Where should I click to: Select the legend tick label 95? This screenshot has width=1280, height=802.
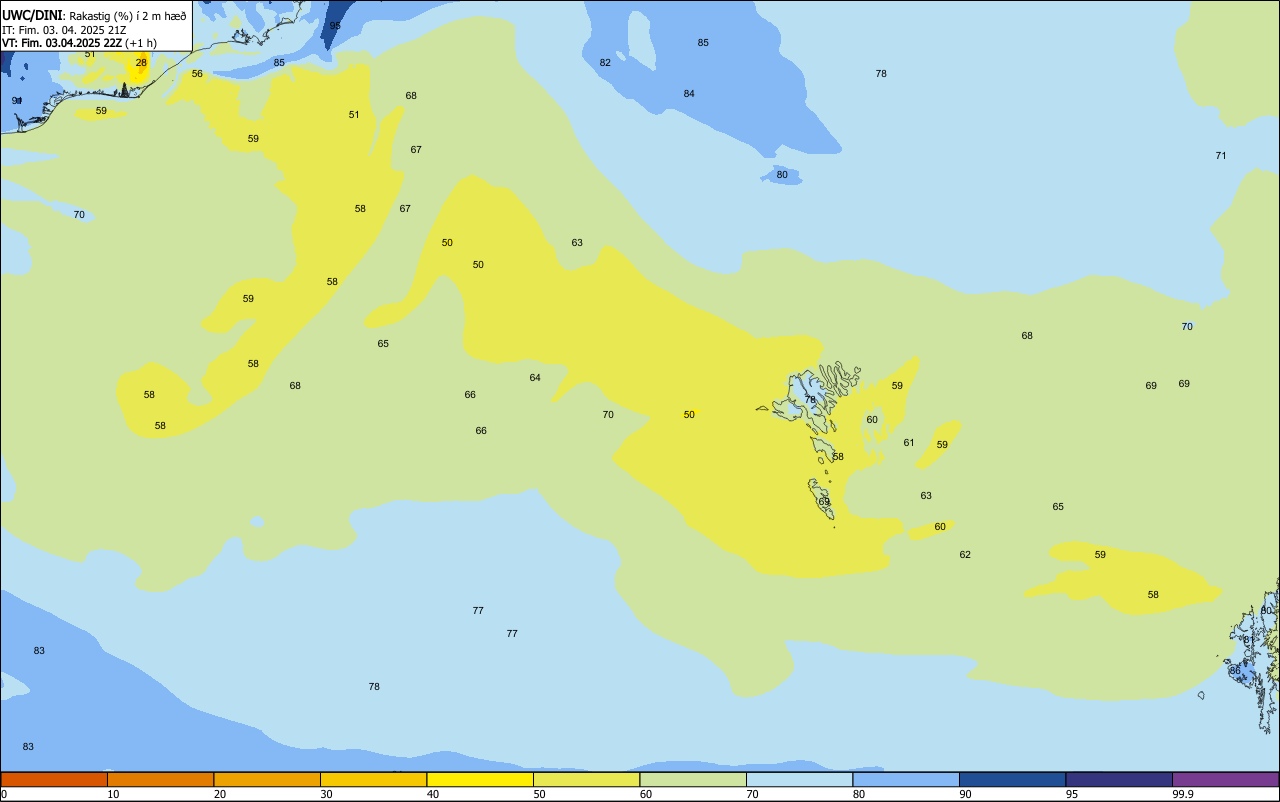pyautogui.click(x=1072, y=794)
